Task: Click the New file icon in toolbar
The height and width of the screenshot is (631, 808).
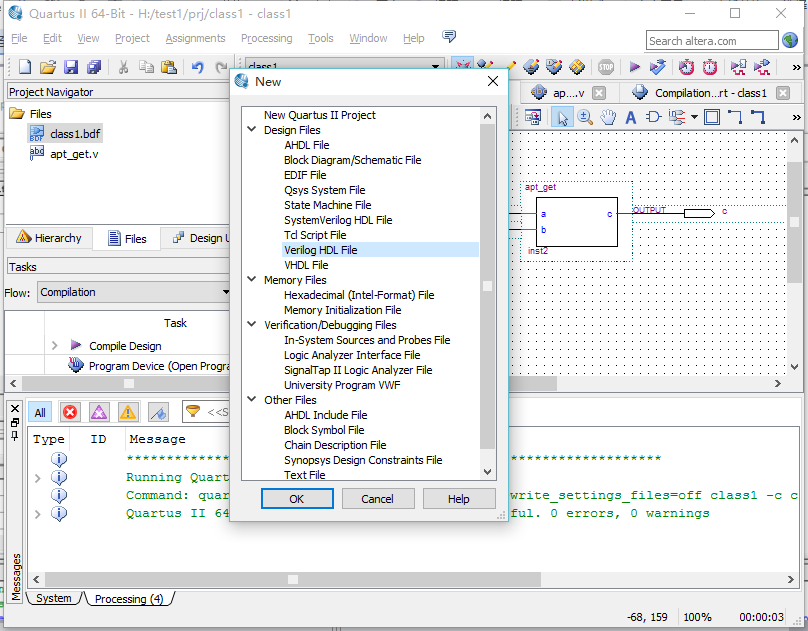Action: 25,66
